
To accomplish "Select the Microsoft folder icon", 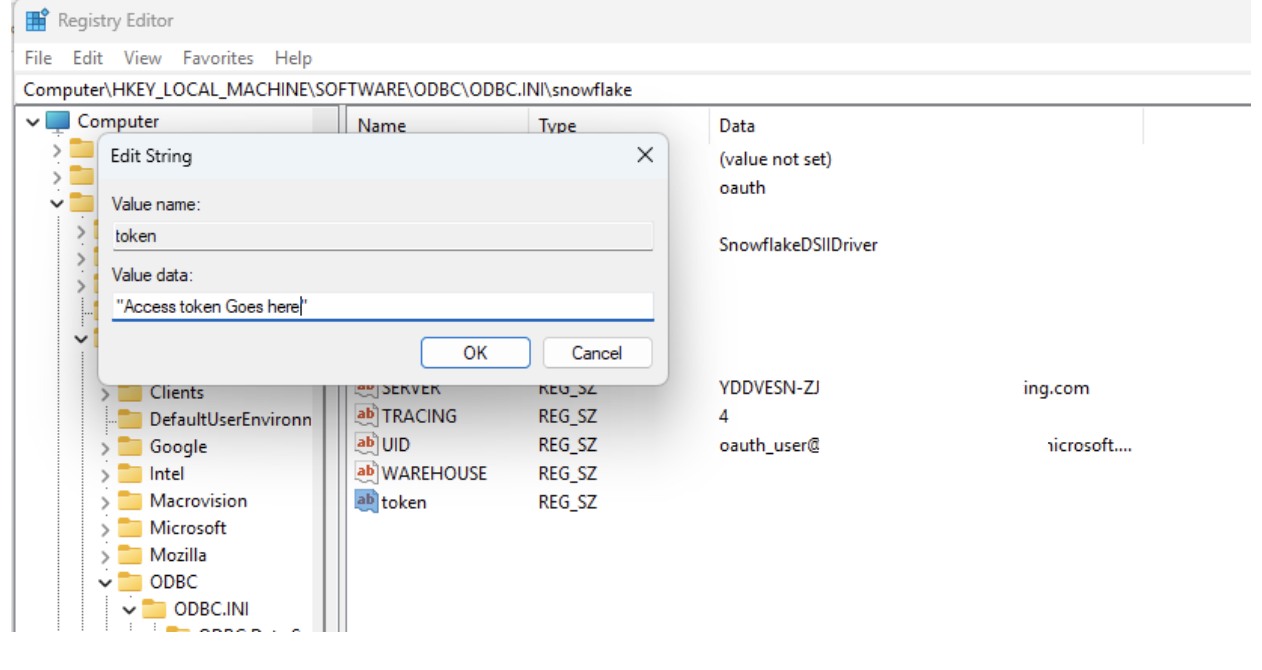I will (130, 527).
